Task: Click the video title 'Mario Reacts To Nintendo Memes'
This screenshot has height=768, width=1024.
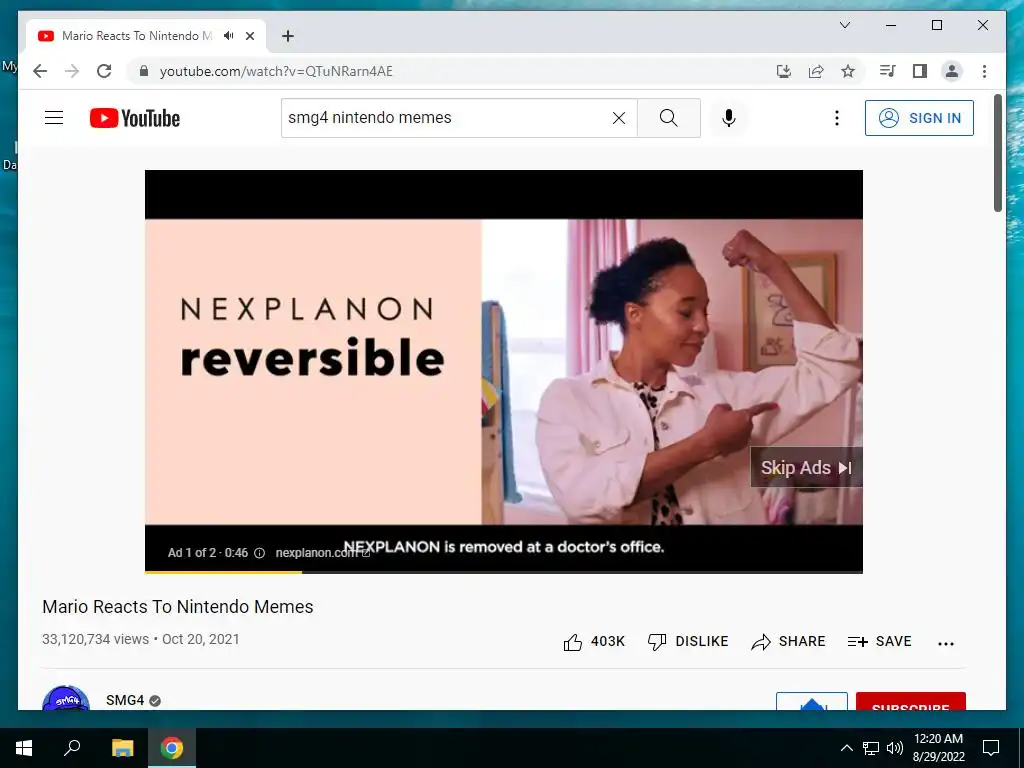Action: (x=178, y=607)
